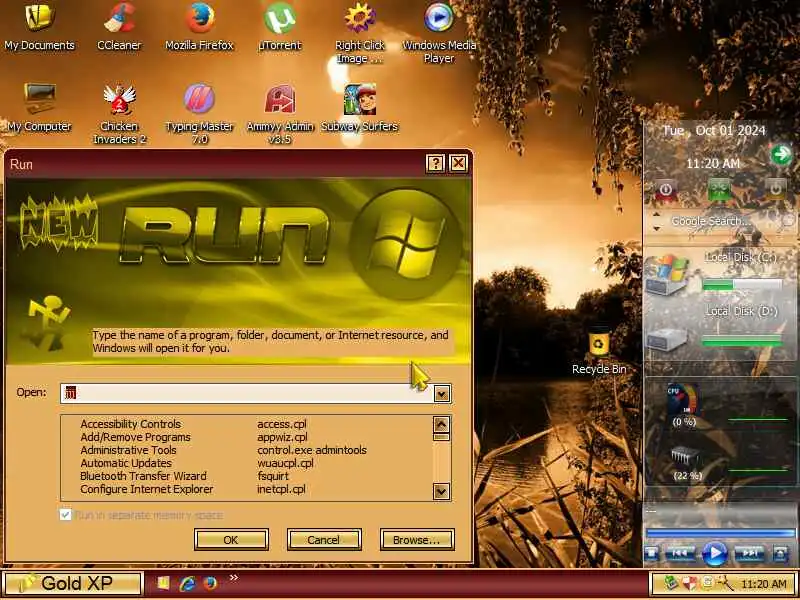
Task: Click into the Open text field
Action: tap(247, 393)
